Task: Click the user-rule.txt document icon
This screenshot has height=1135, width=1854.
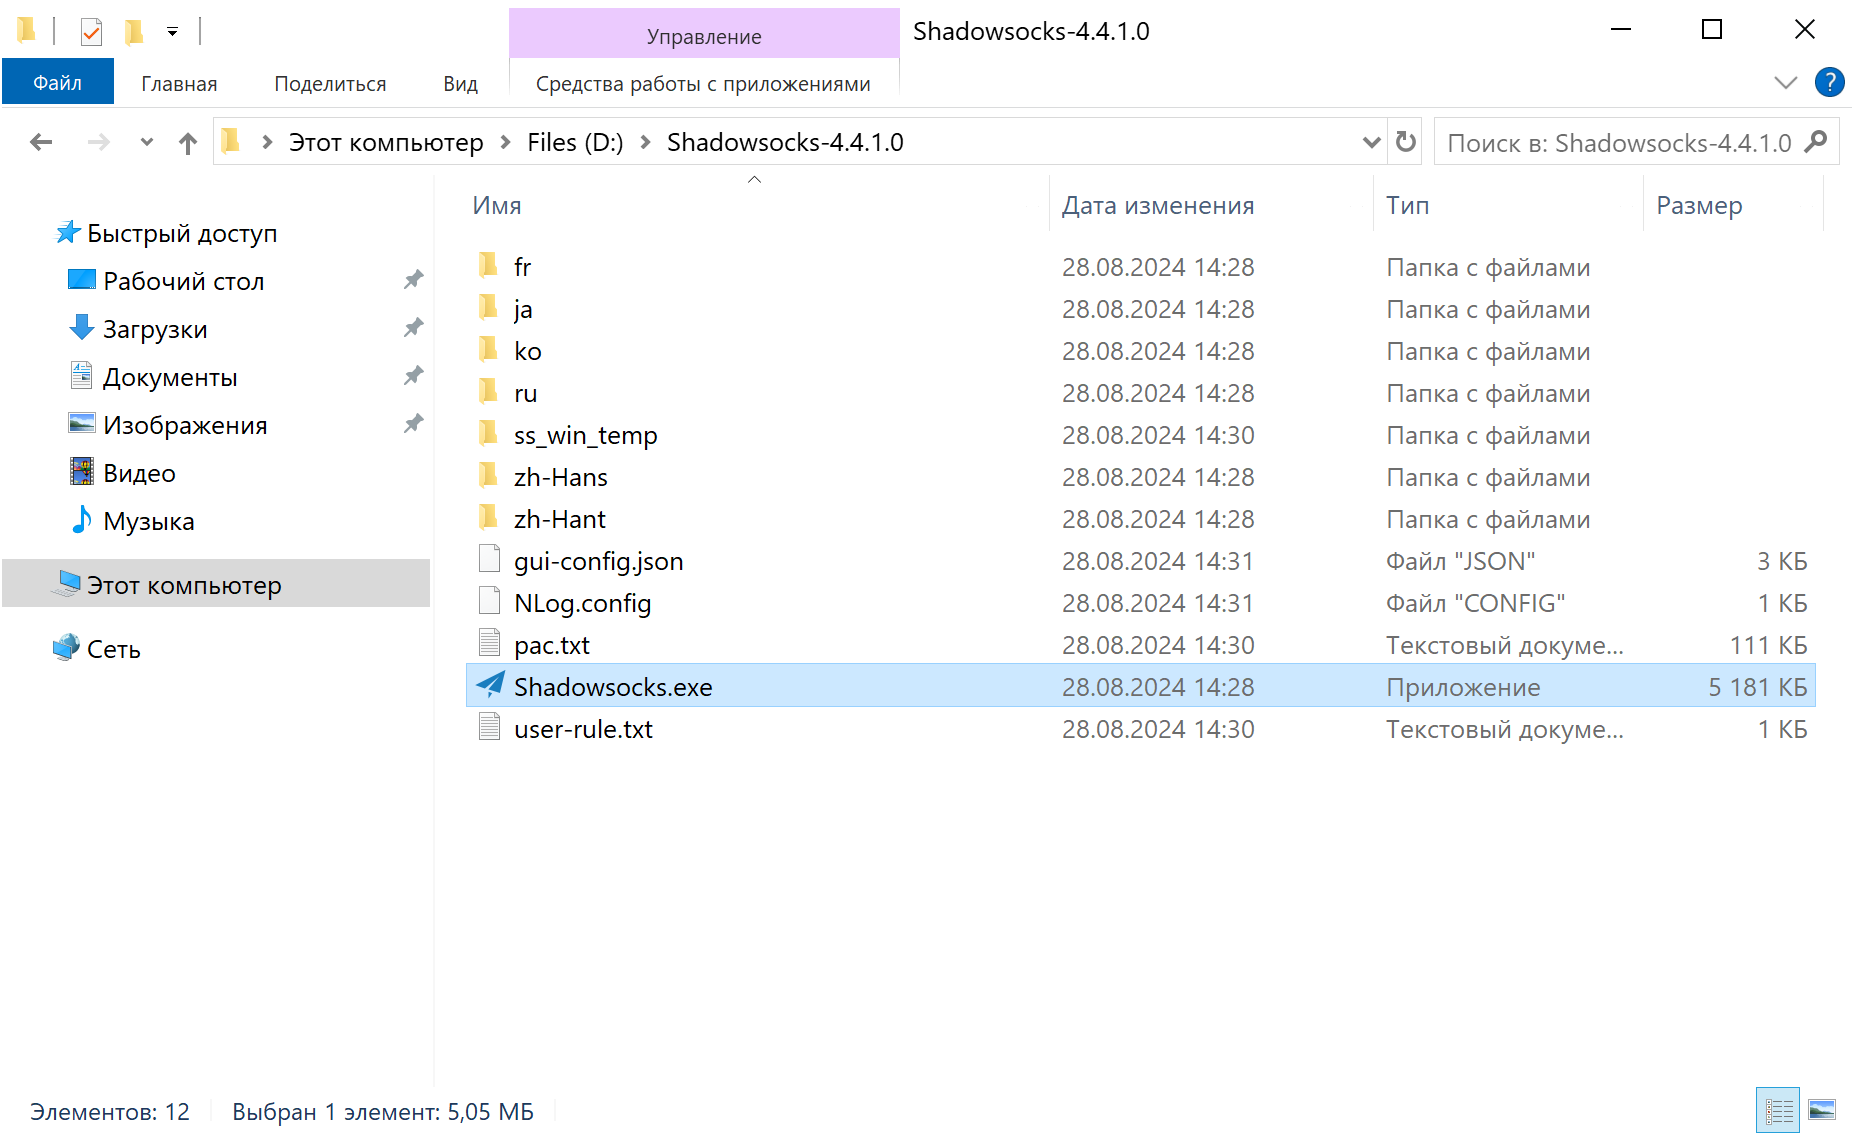Action: (x=489, y=727)
